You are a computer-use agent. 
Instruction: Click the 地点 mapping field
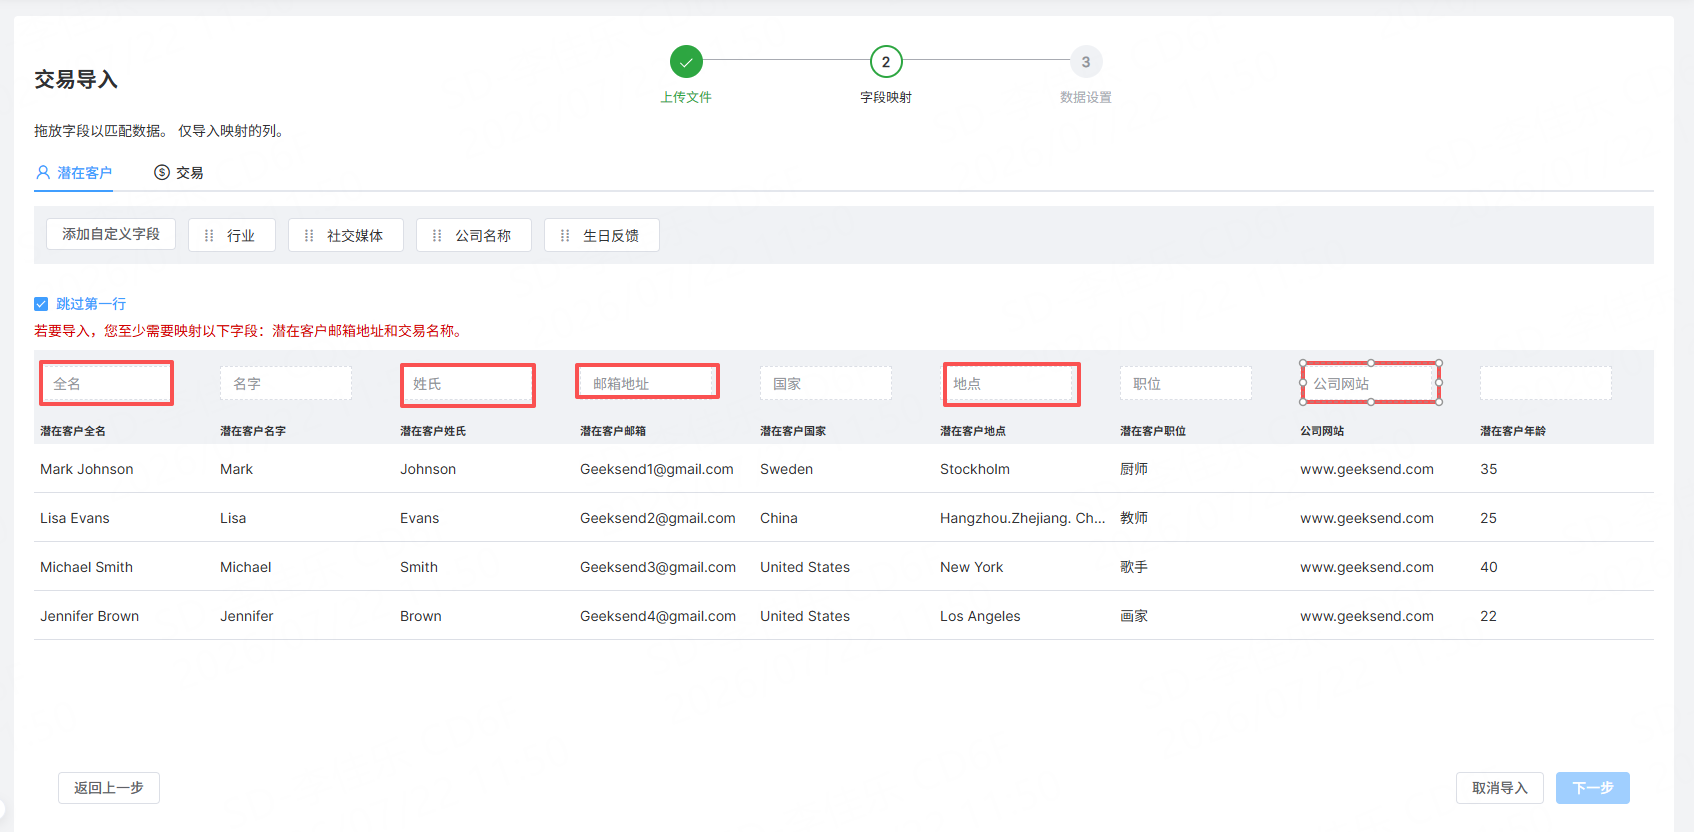pos(1006,383)
